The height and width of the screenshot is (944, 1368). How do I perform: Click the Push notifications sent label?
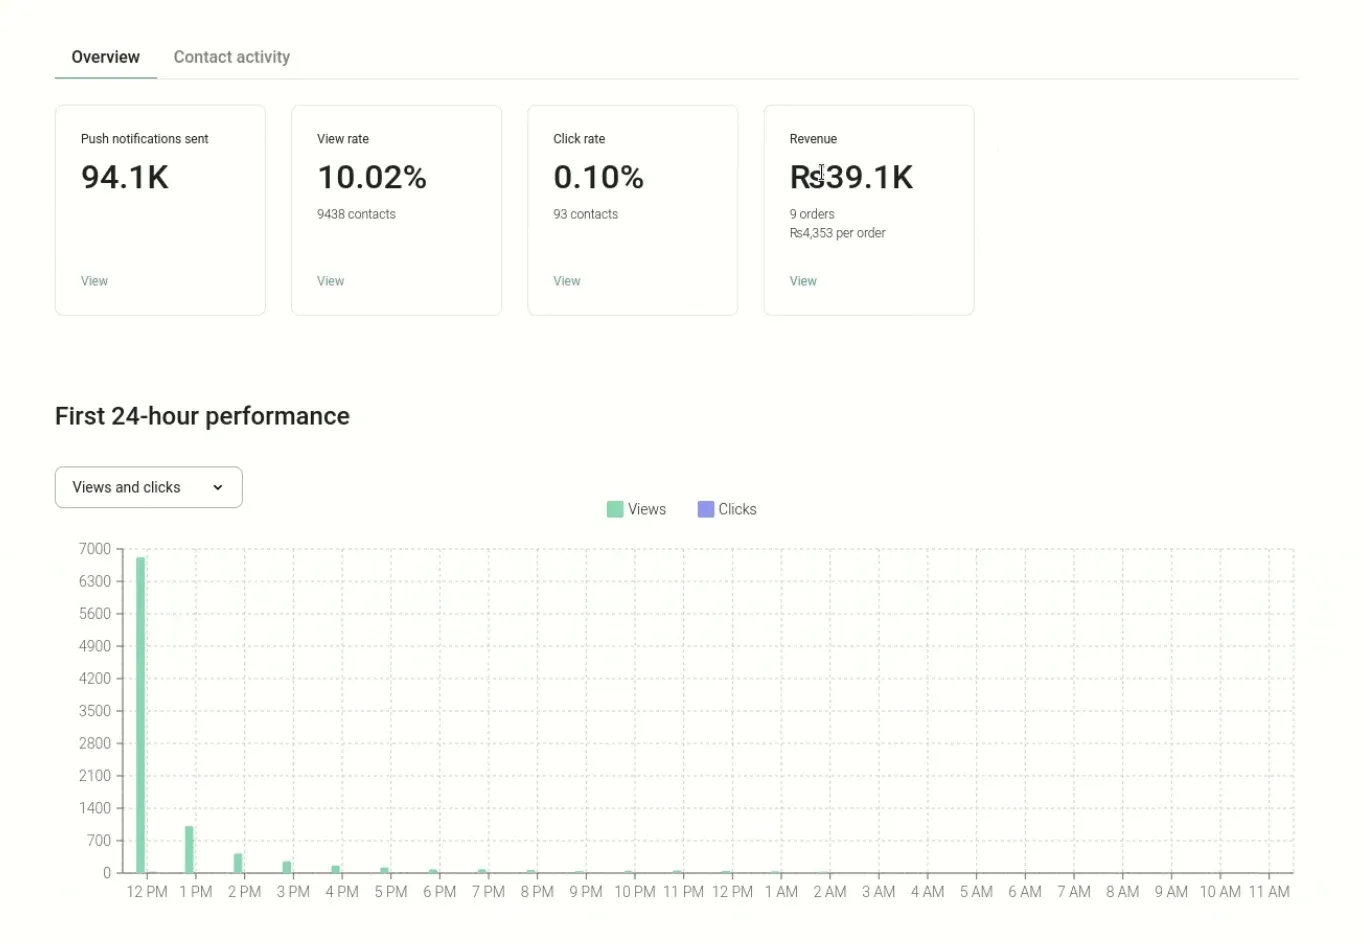145,139
